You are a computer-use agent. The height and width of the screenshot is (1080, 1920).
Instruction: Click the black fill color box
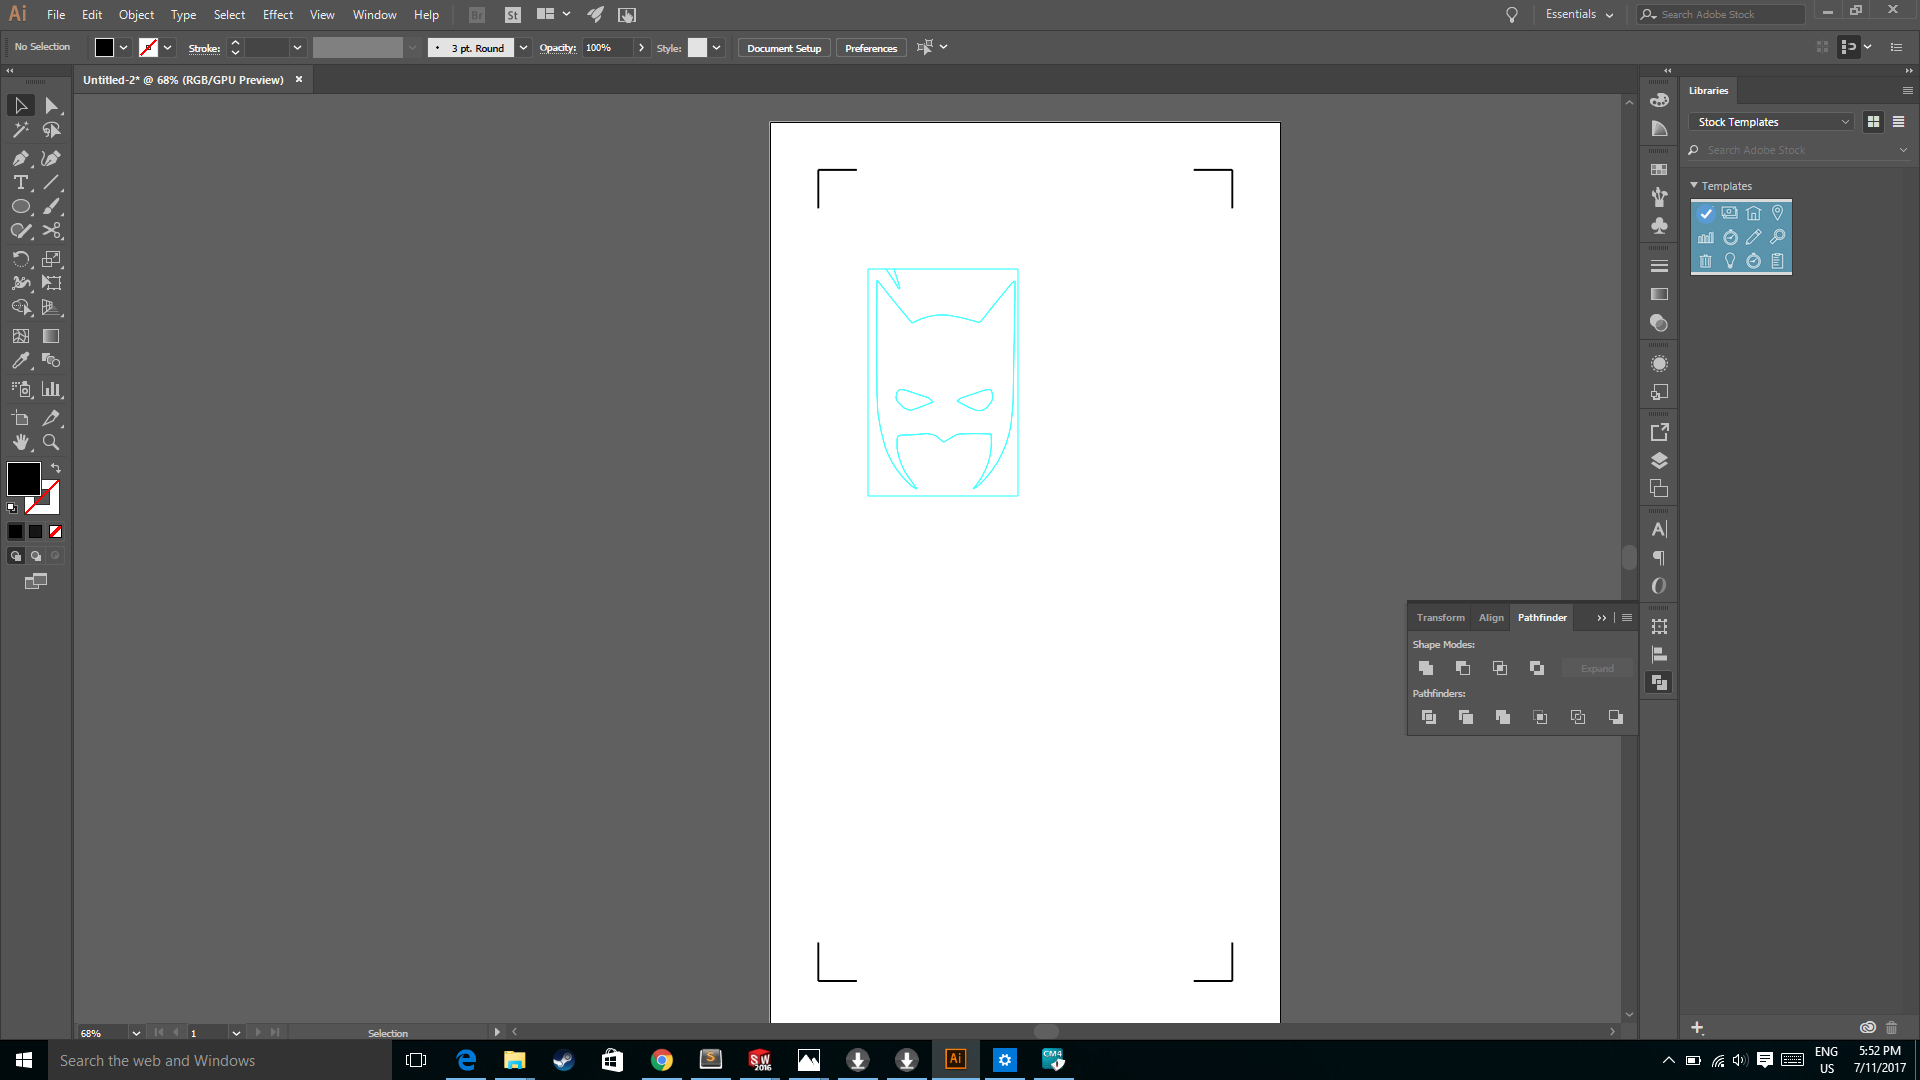24,479
